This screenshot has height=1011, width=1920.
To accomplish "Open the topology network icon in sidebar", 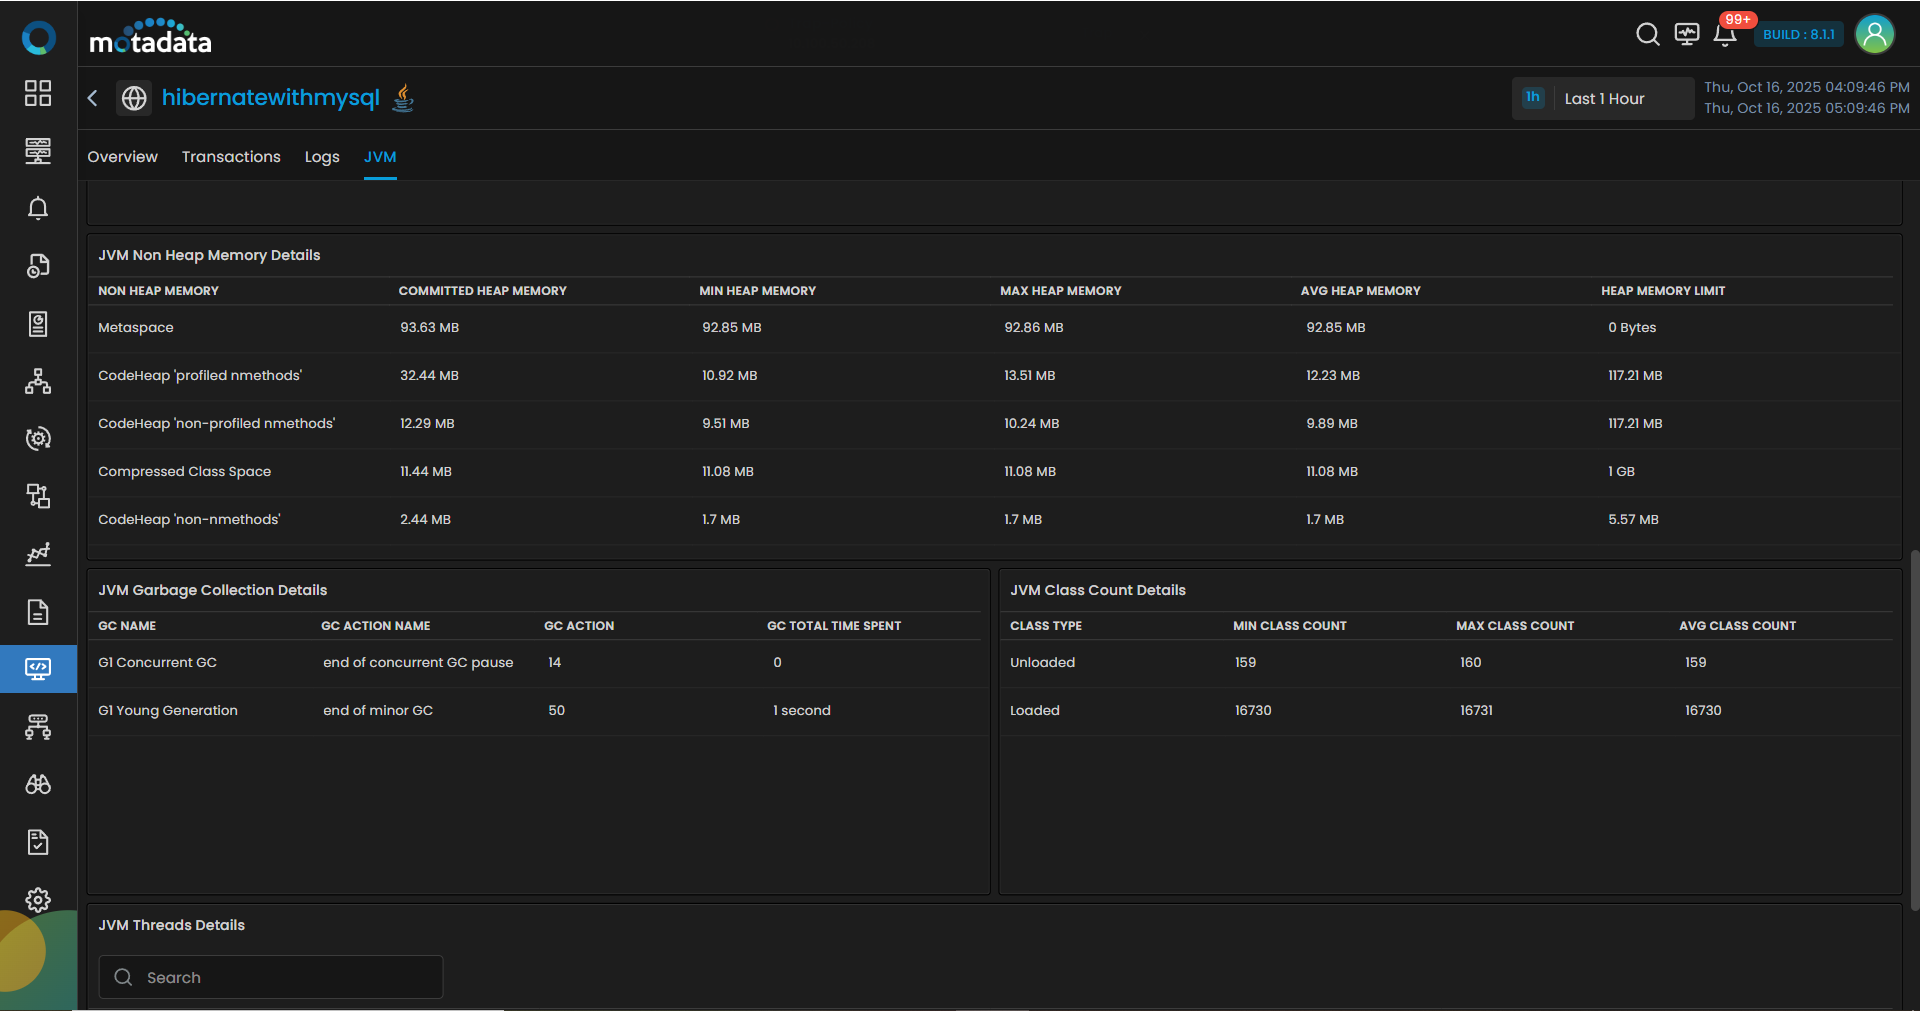I will tap(38, 381).
